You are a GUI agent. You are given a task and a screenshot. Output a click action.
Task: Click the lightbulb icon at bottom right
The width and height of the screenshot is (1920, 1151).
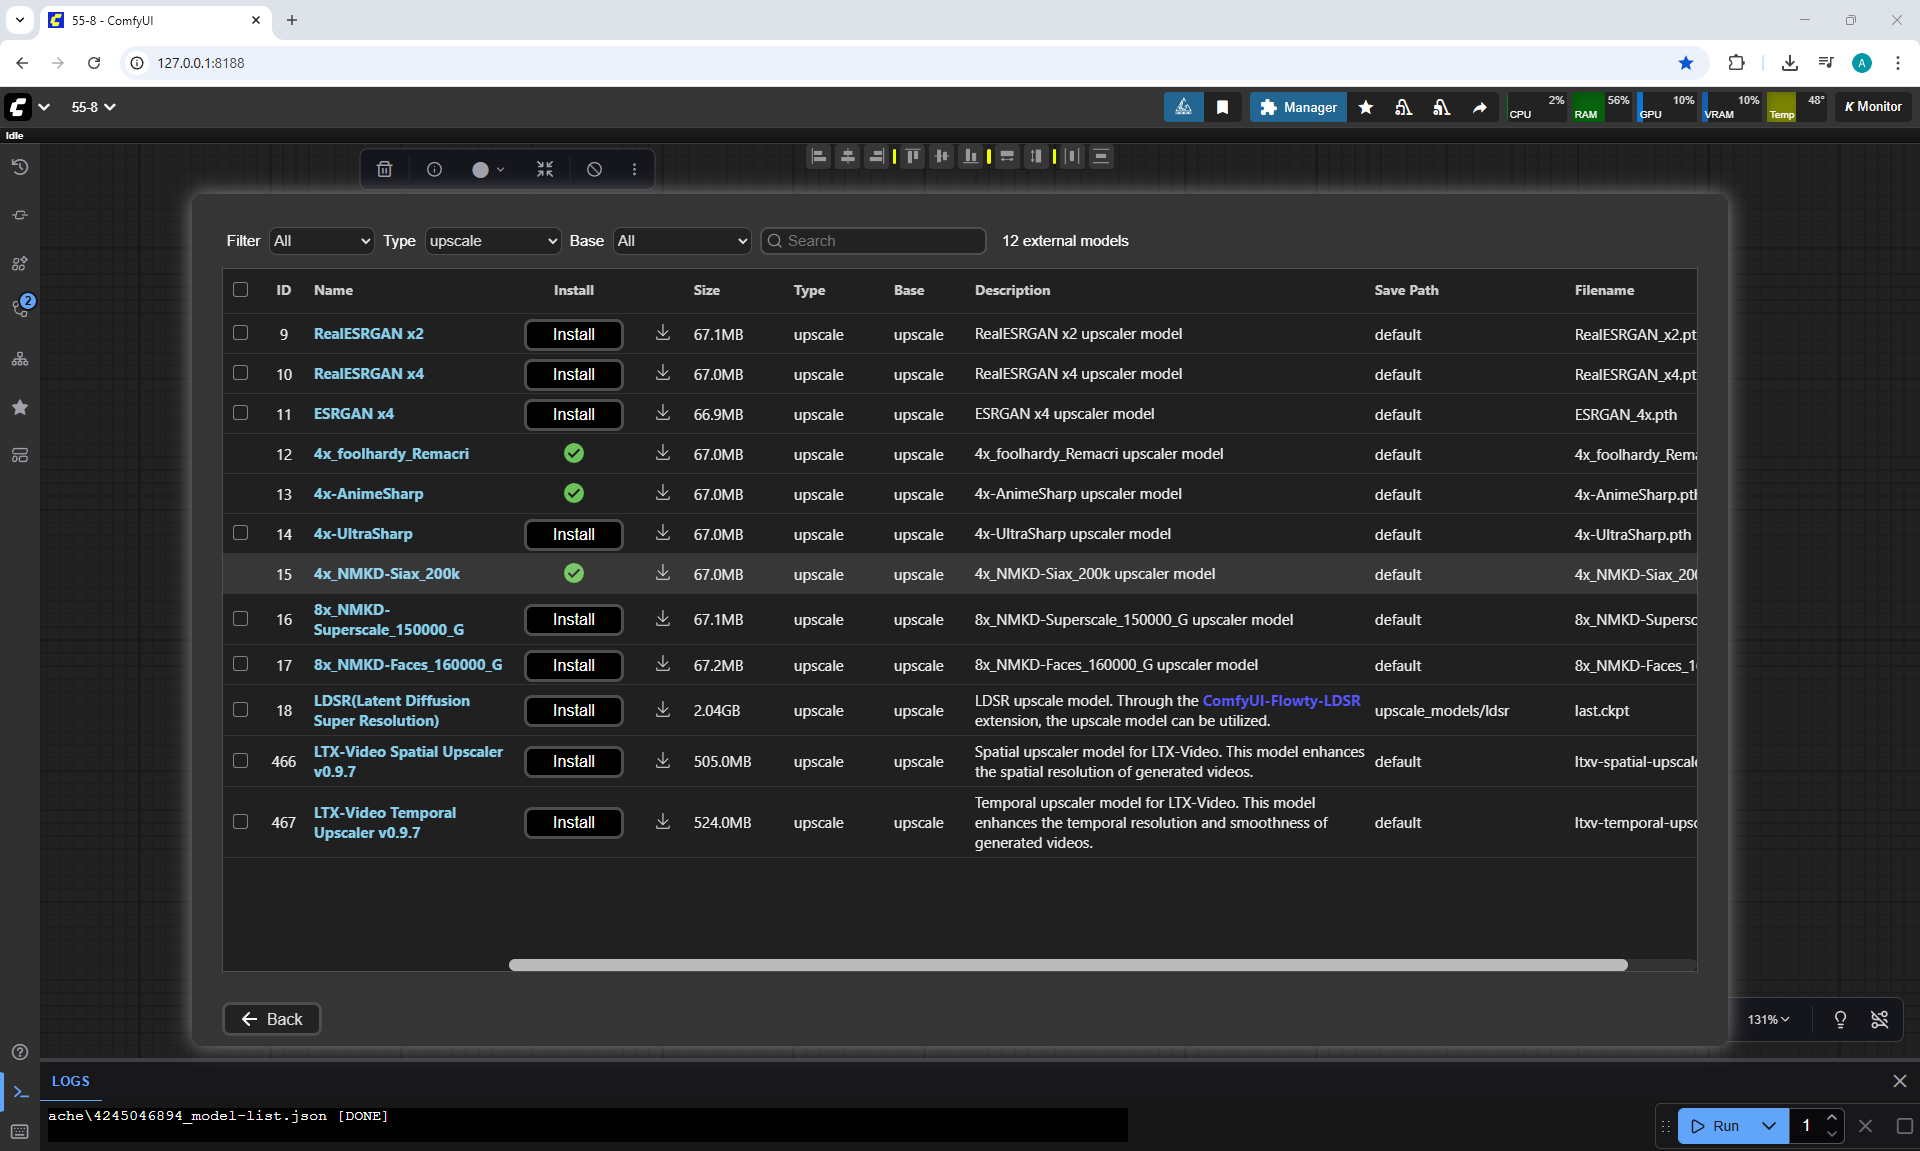pos(1840,1019)
